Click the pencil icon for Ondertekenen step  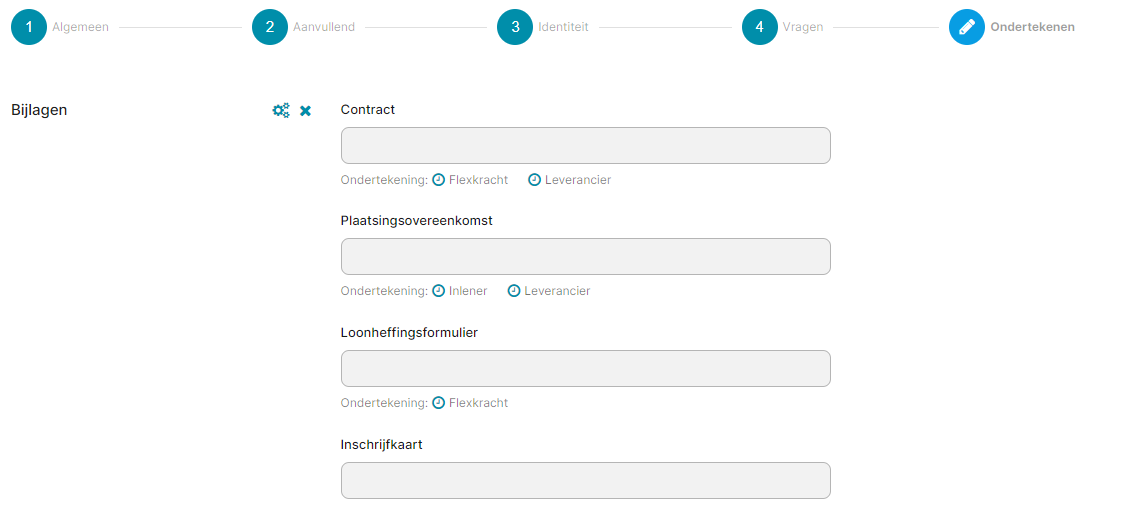(966, 27)
